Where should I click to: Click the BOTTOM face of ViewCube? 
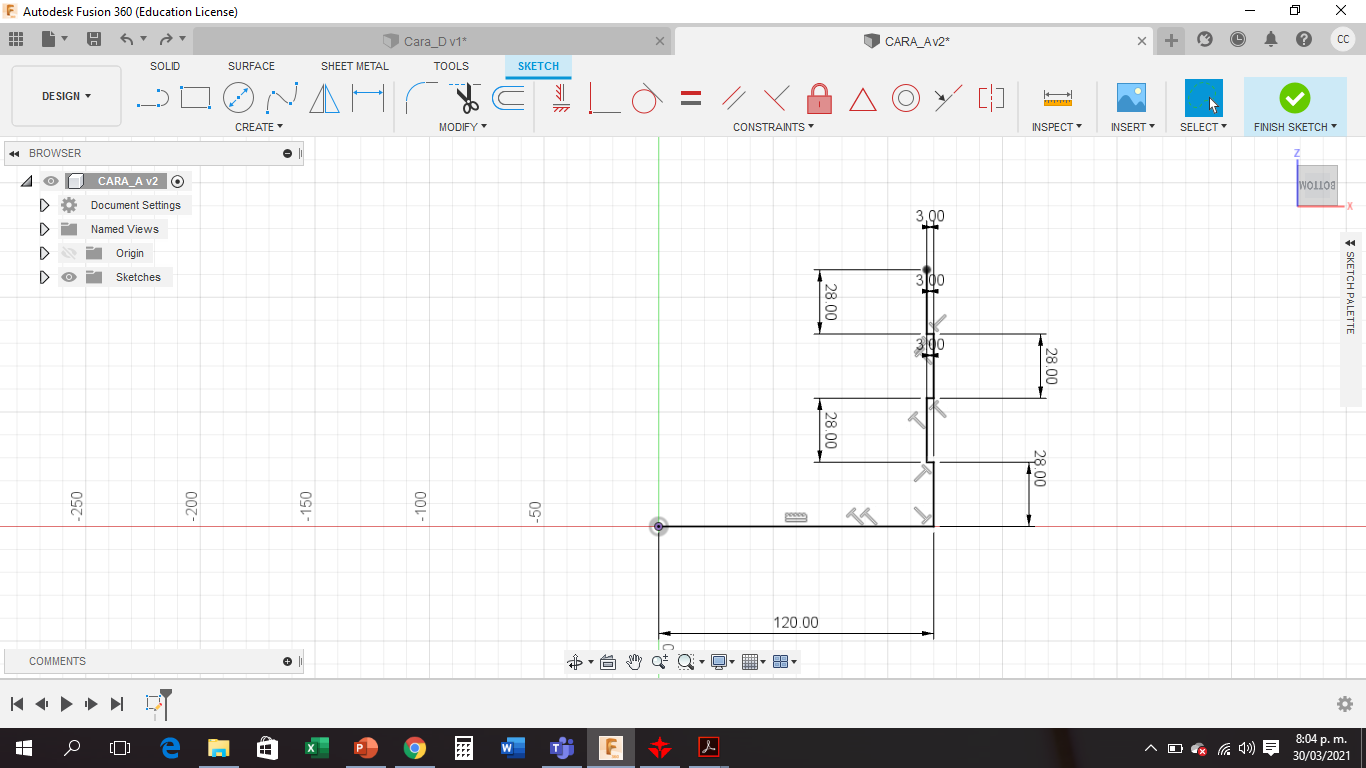[1317, 186]
